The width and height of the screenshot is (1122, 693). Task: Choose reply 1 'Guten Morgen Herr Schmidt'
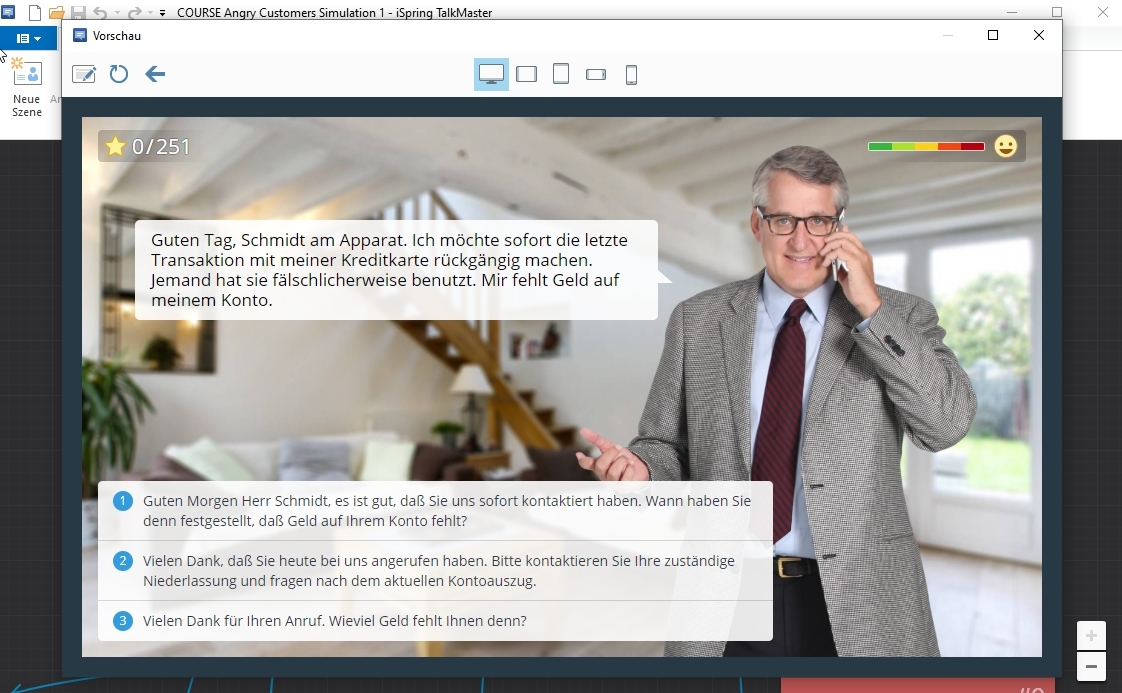click(435, 510)
